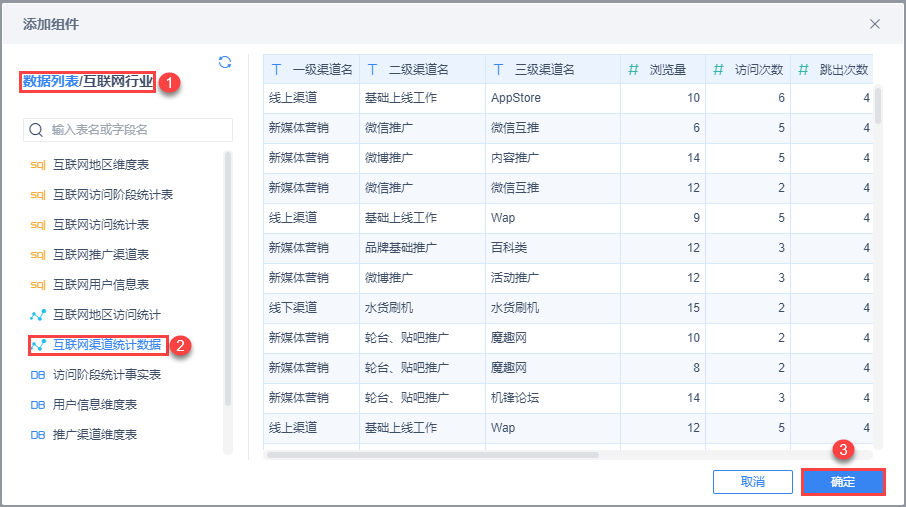Click the search magnifier icon
906x507 pixels.
pyautogui.click(x=36, y=129)
